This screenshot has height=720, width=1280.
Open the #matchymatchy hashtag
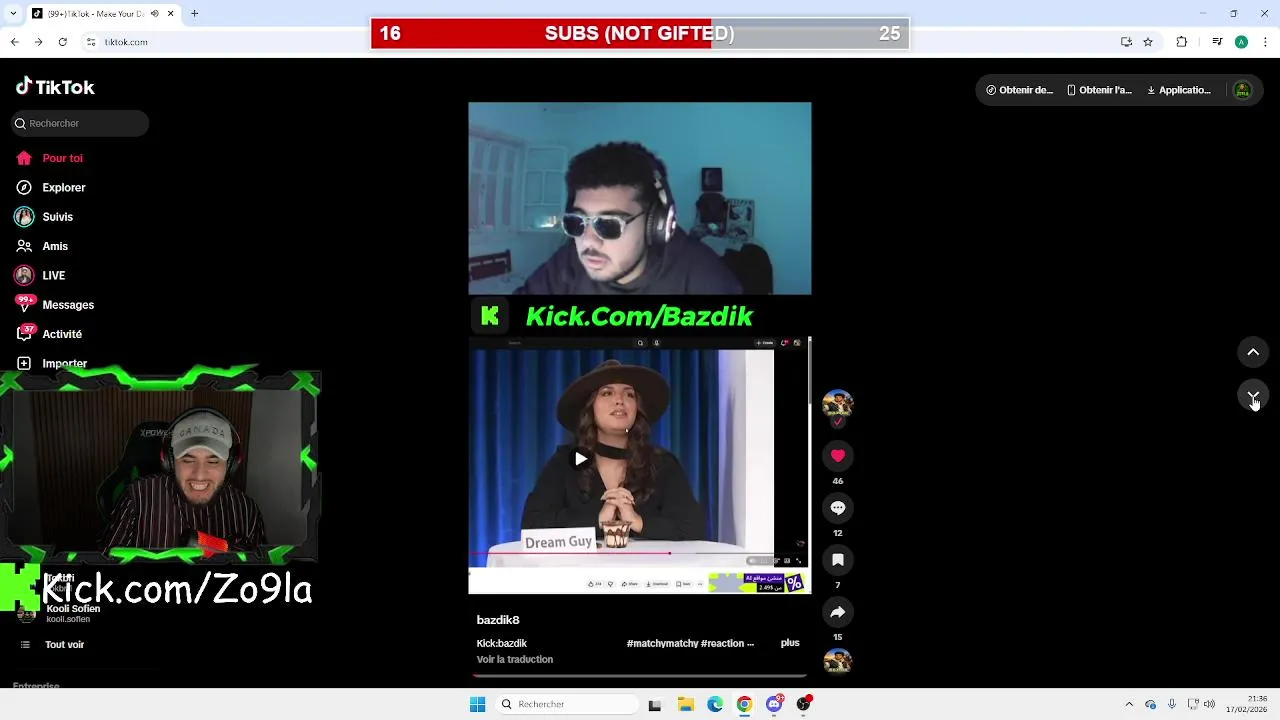(662, 643)
